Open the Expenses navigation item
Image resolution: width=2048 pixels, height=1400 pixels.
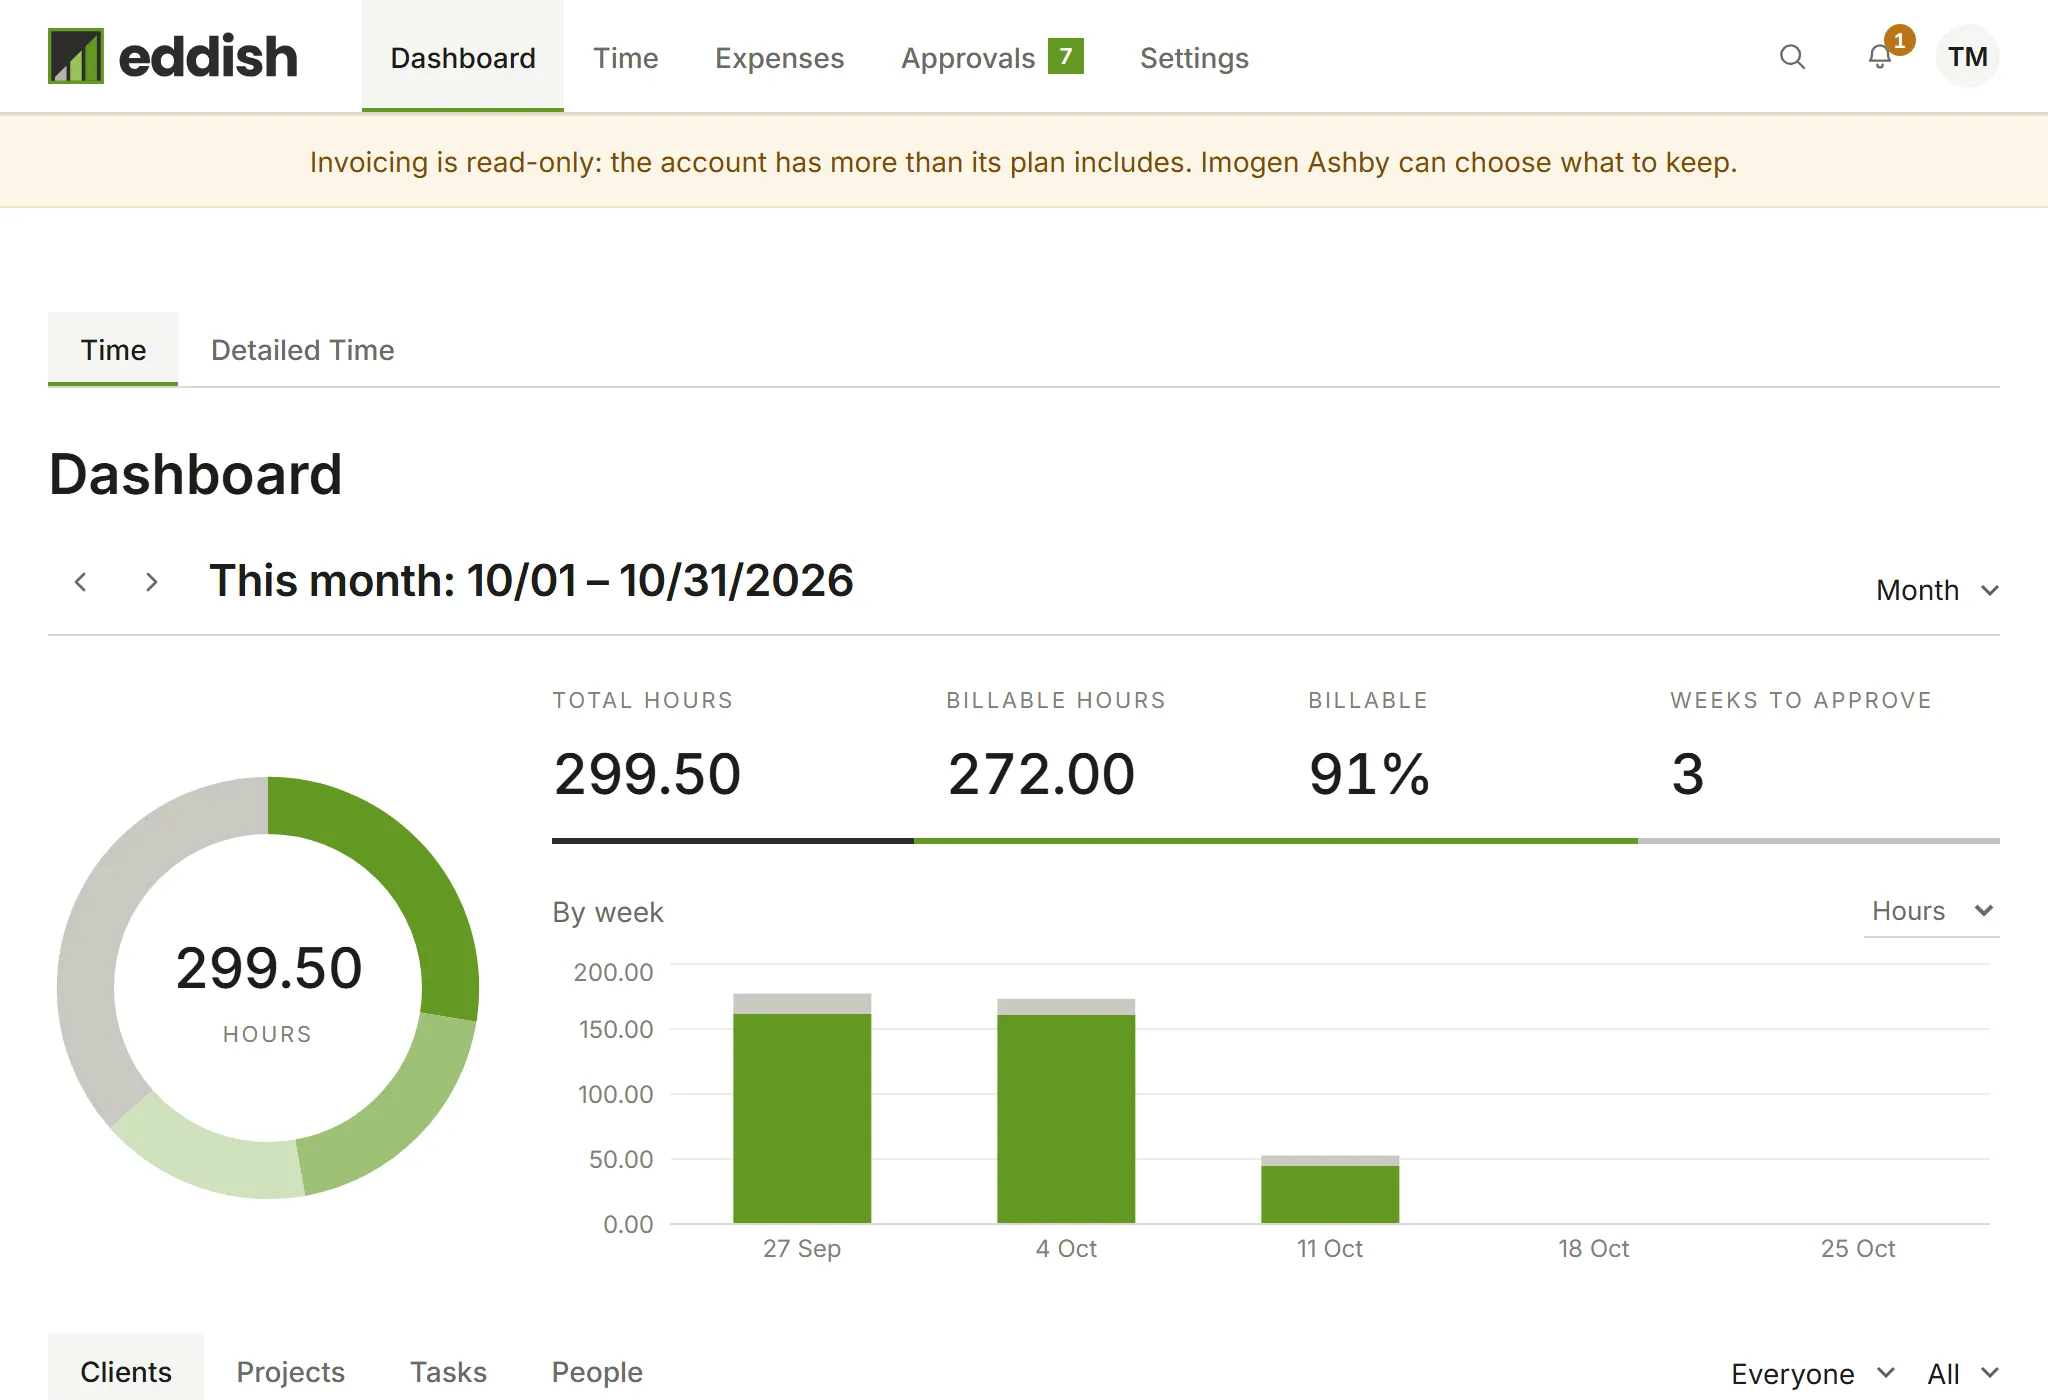click(x=779, y=58)
